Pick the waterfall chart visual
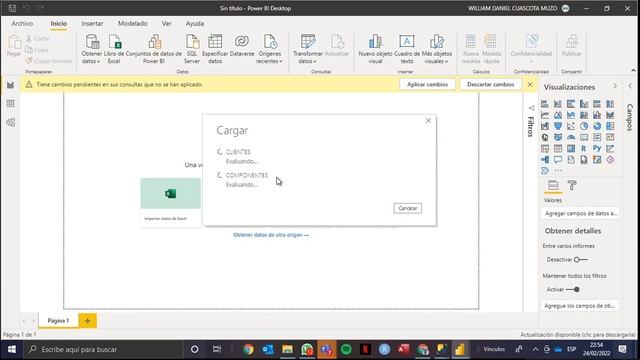The image size is (640, 360). [x=545, y=126]
